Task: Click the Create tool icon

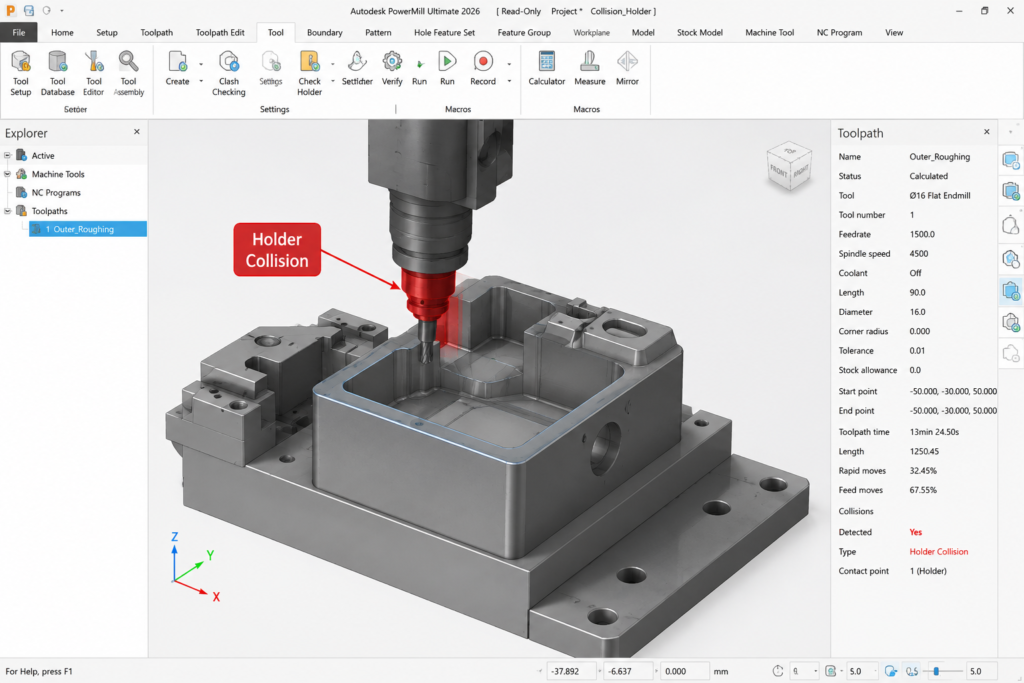Action: pos(177,62)
